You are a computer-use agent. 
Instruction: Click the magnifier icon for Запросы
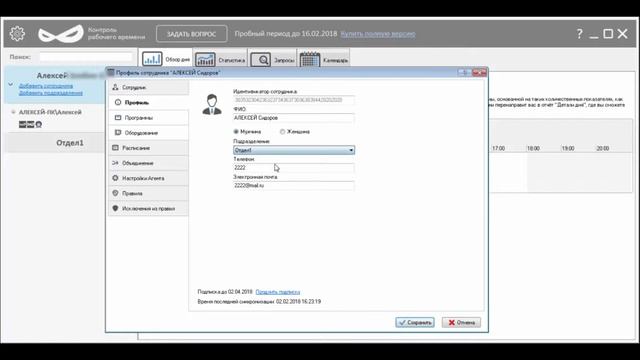tap(260, 60)
